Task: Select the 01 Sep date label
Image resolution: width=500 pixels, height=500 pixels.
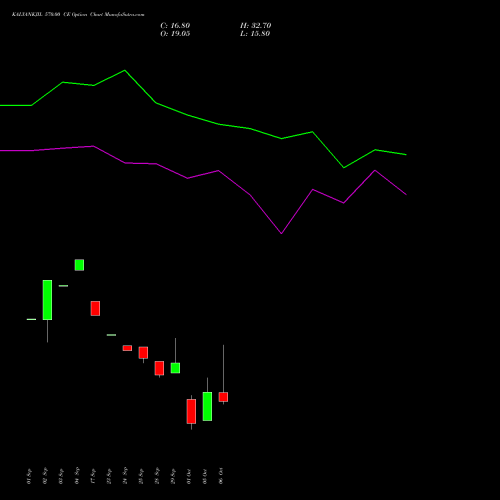Action: click(x=29, y=476)
